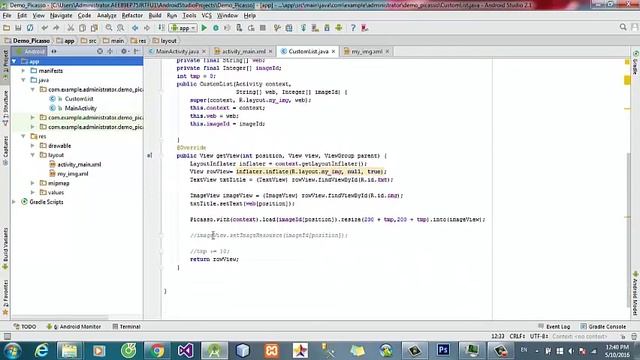
Task: Switch to the my_img.xml tab
Action: 367,51
